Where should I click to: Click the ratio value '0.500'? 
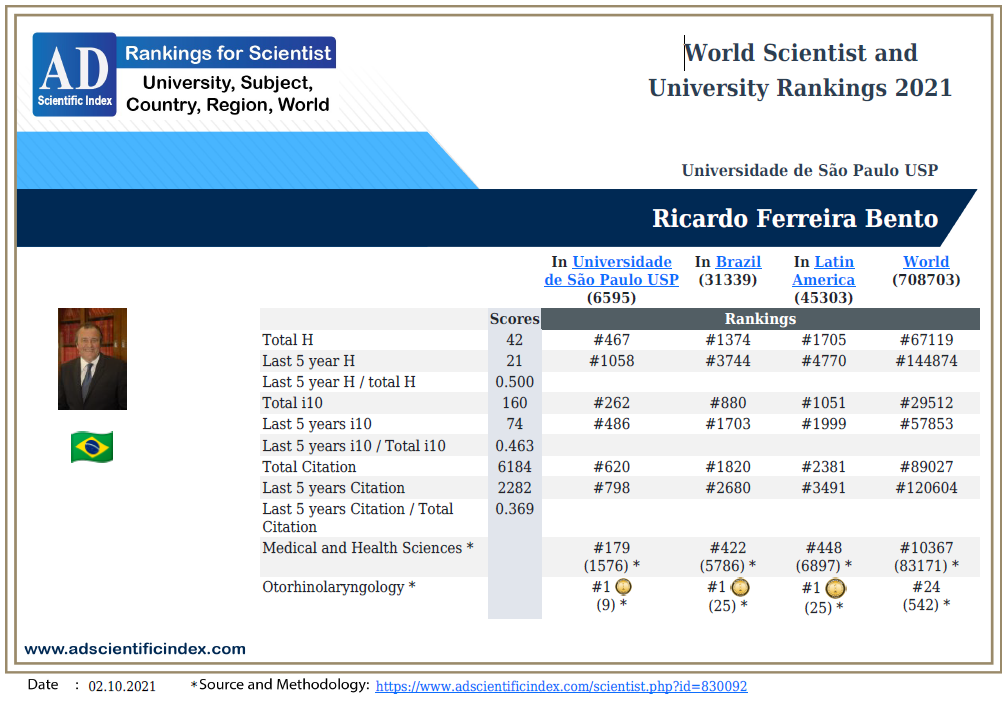click(x=514, y=382)
